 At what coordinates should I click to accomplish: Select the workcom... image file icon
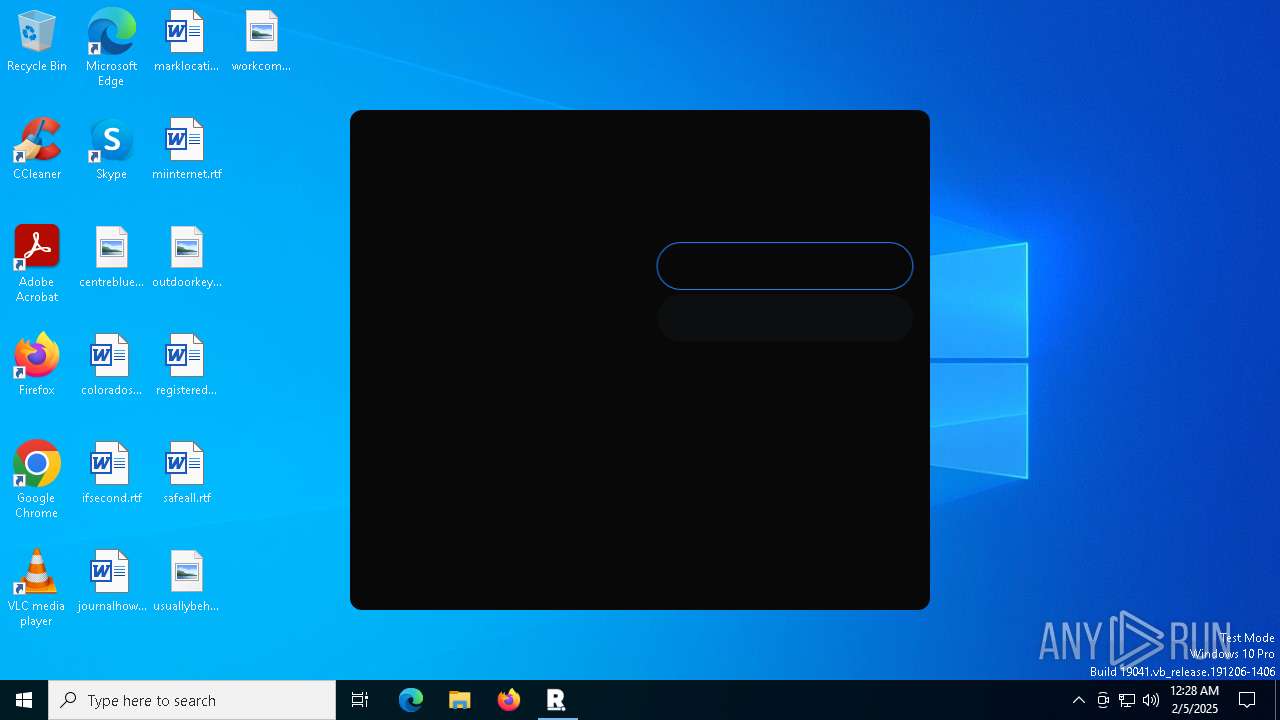261,42
